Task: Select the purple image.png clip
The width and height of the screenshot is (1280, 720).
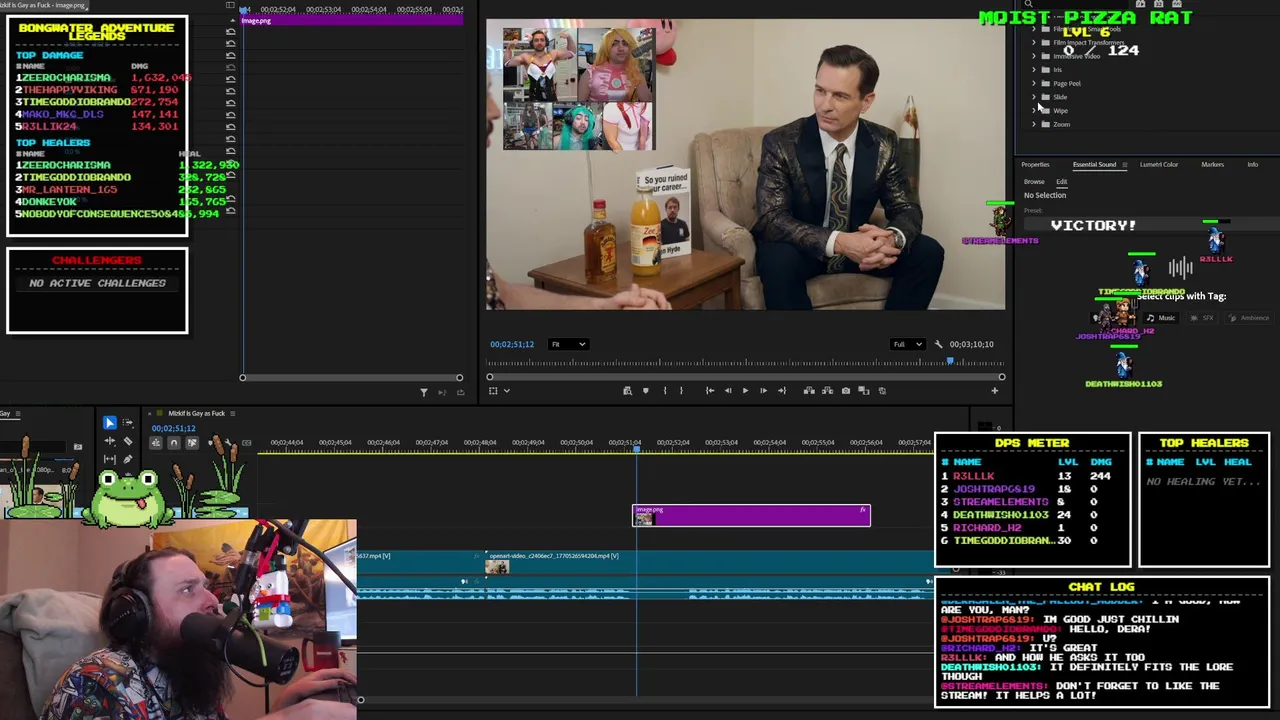Action: pyautogui.click(x=751, y=515)
